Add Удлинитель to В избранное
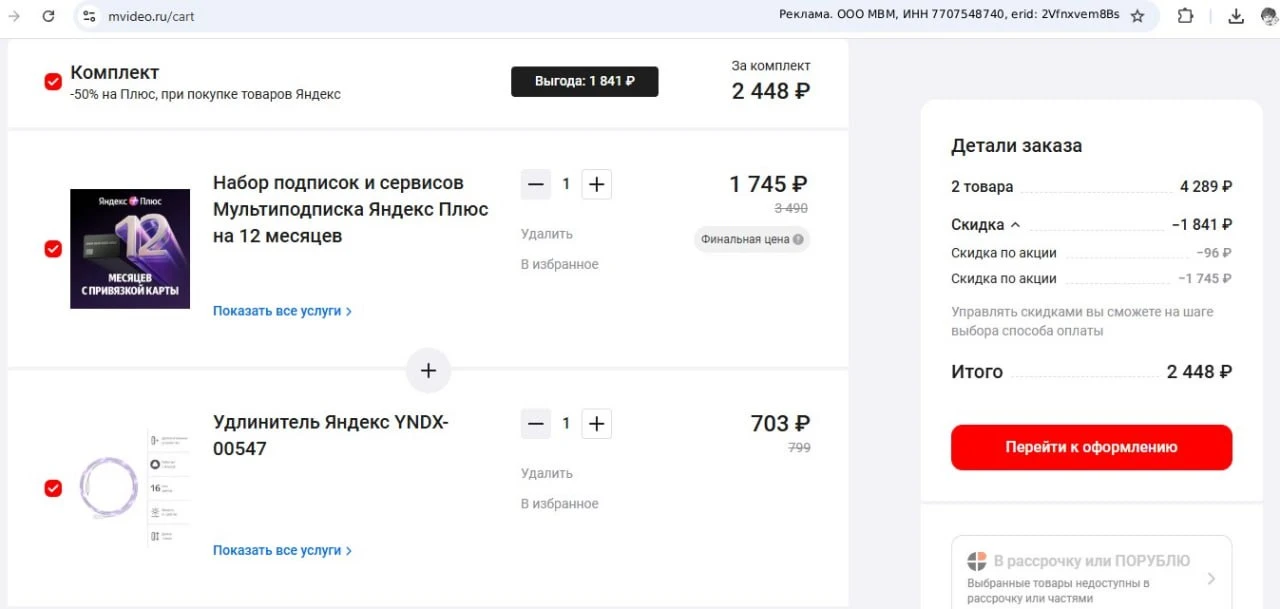The width and height of the screenshot is (1280, 609). [x=560, y=504]
